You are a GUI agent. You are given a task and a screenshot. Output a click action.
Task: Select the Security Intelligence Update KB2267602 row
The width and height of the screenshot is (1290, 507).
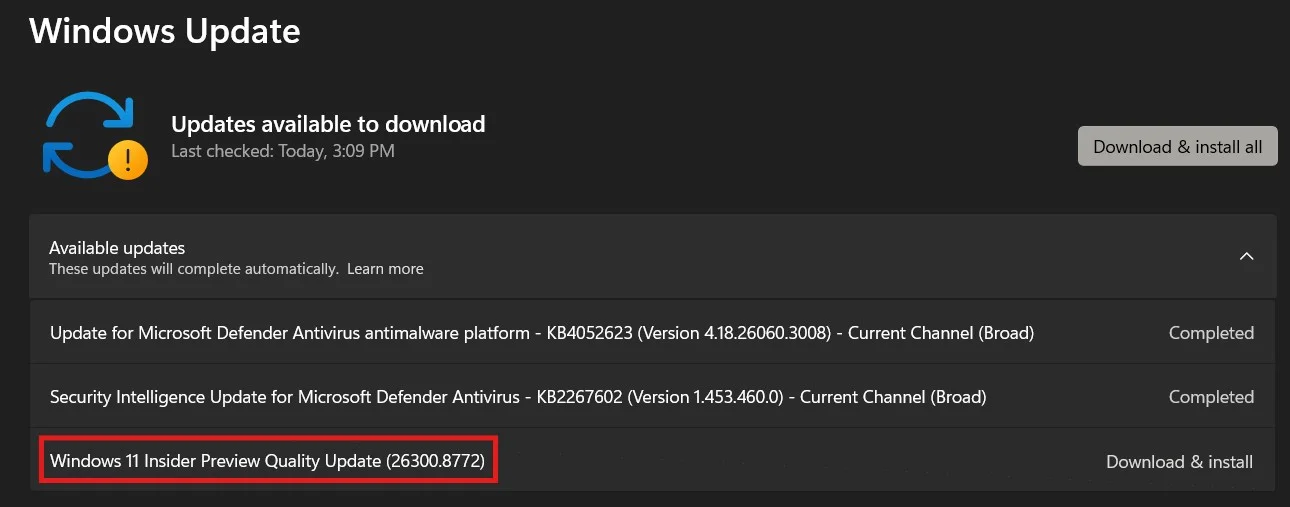tap(653, 397)
